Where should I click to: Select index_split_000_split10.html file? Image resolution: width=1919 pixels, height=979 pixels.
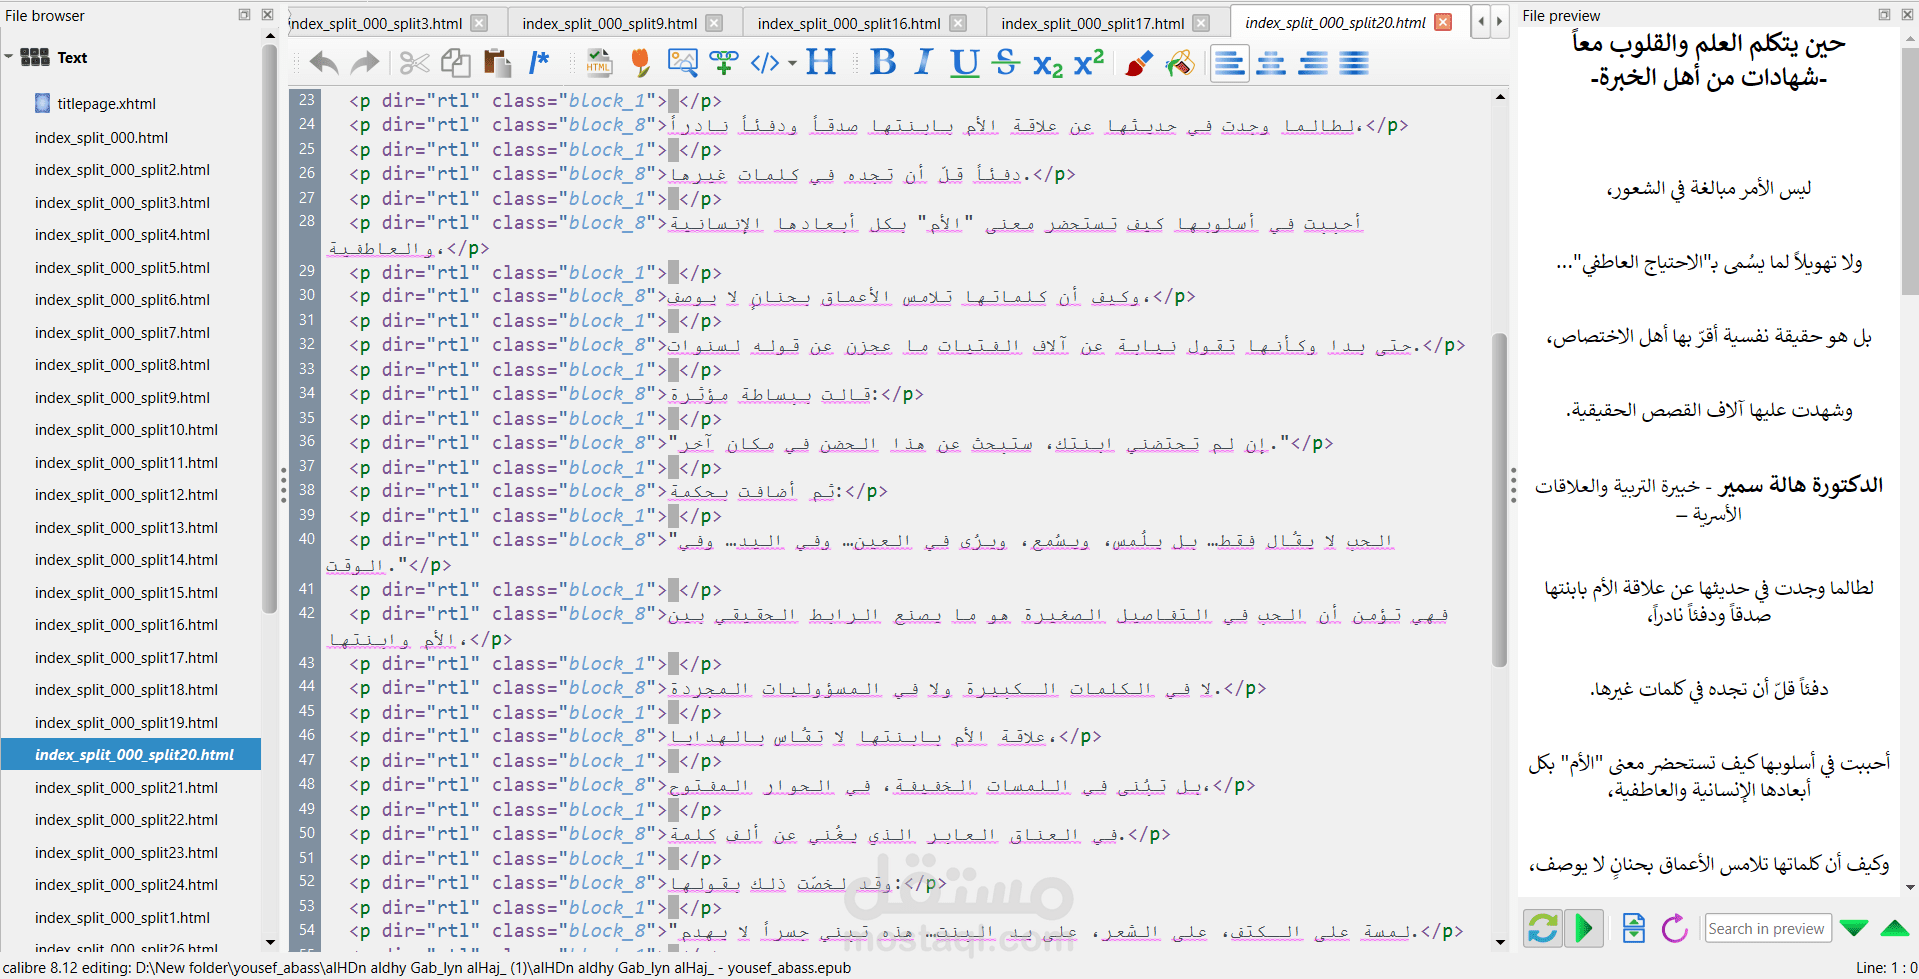[126, 430]
